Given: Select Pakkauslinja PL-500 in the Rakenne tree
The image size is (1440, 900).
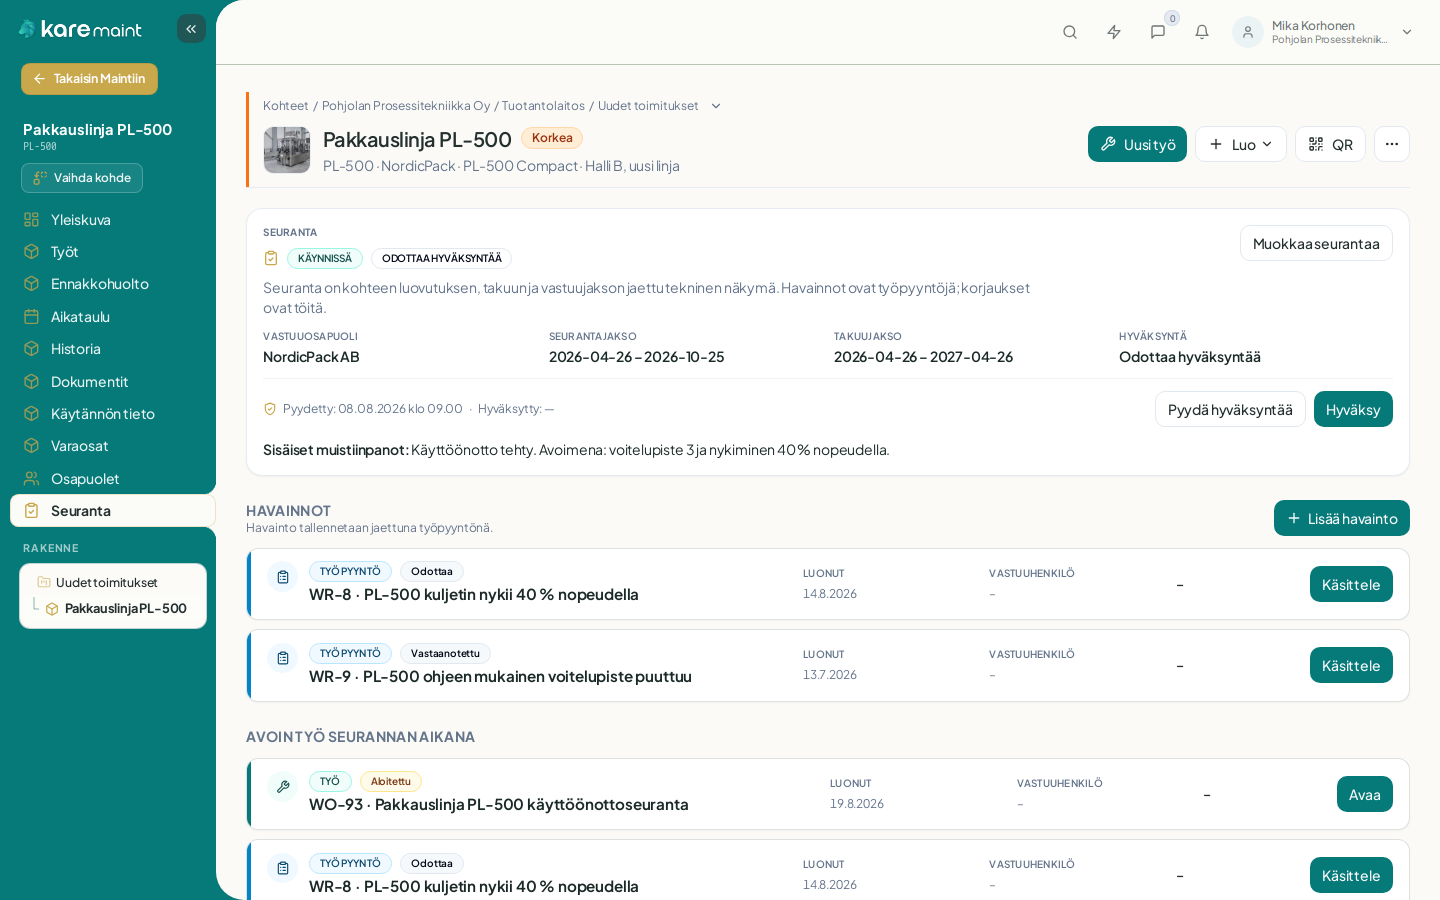Looking at the screenshot, I should (126, 609).
